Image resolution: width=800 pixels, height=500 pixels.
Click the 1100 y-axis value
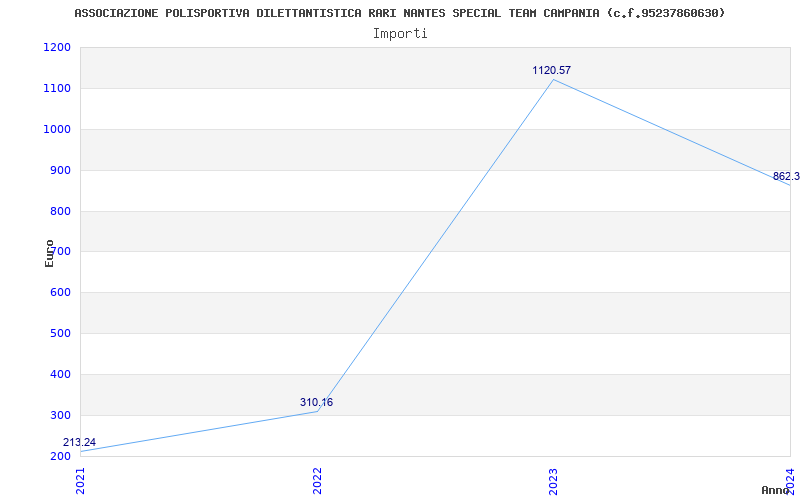click(57, 89)
